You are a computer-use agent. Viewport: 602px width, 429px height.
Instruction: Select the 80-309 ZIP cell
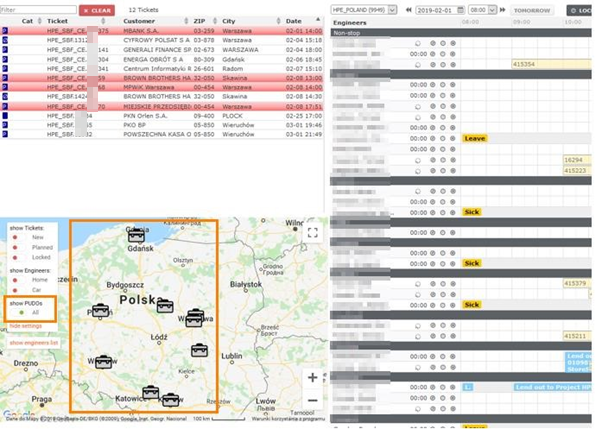point(204,60)
